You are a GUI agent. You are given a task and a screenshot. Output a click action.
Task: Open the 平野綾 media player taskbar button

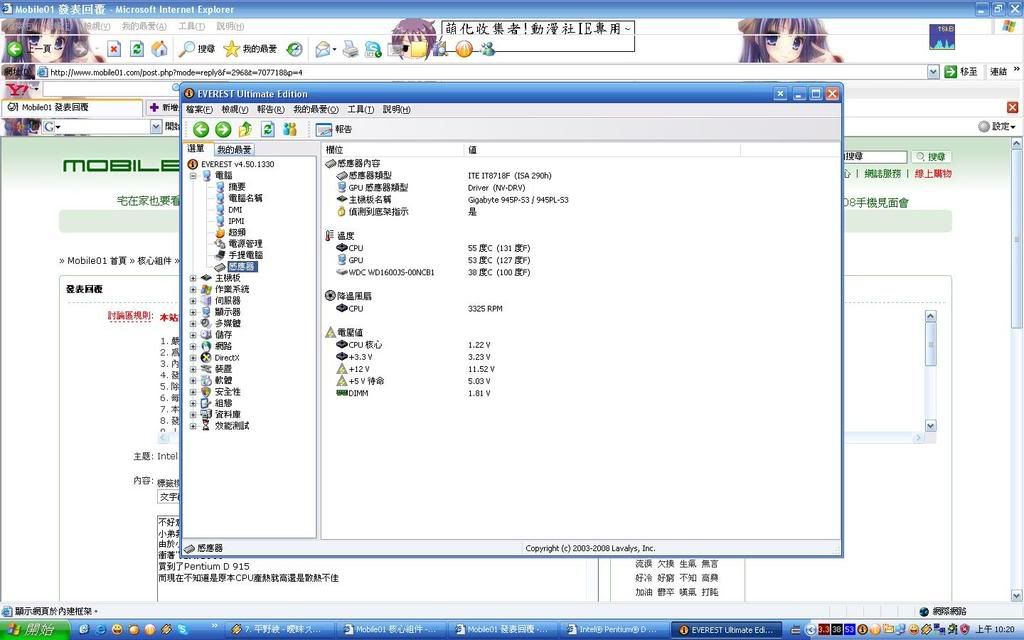[280, 630]
